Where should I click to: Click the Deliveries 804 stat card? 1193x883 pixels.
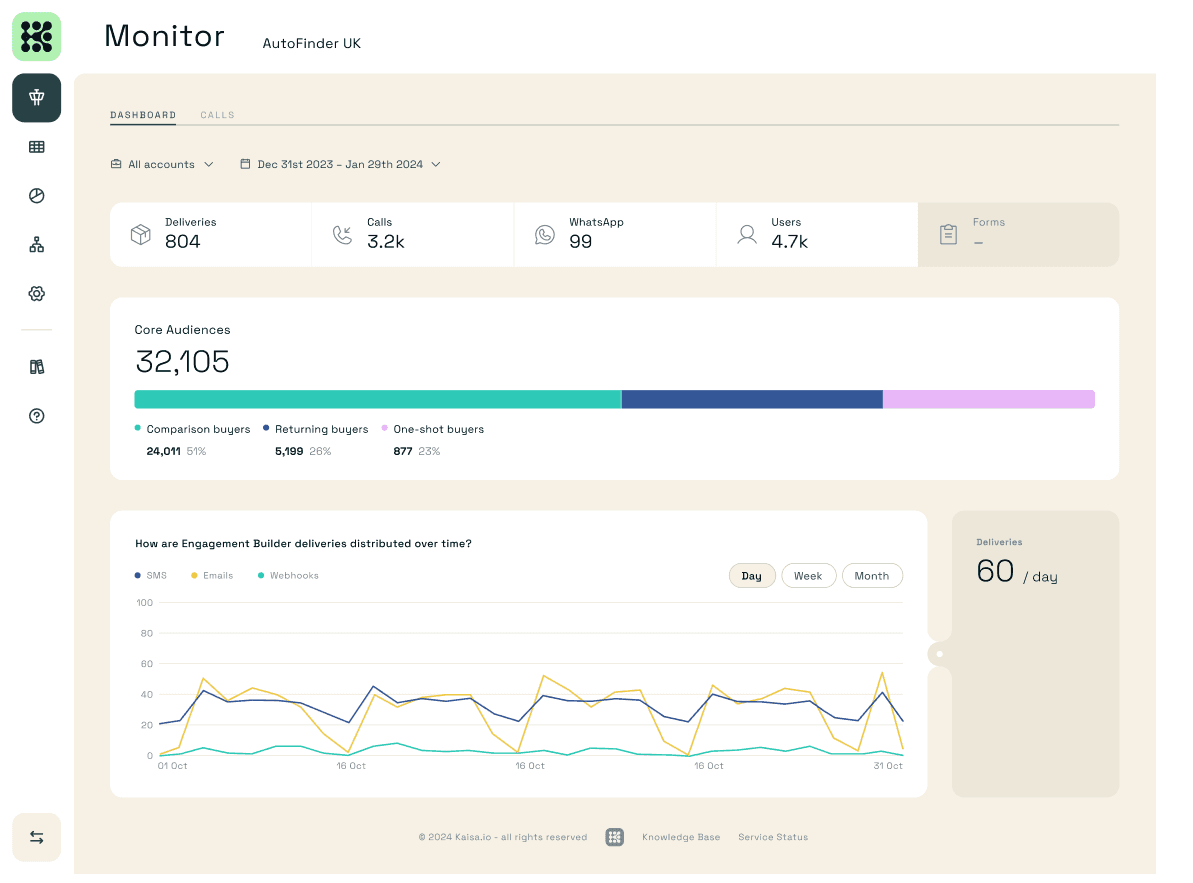[211, 234]
